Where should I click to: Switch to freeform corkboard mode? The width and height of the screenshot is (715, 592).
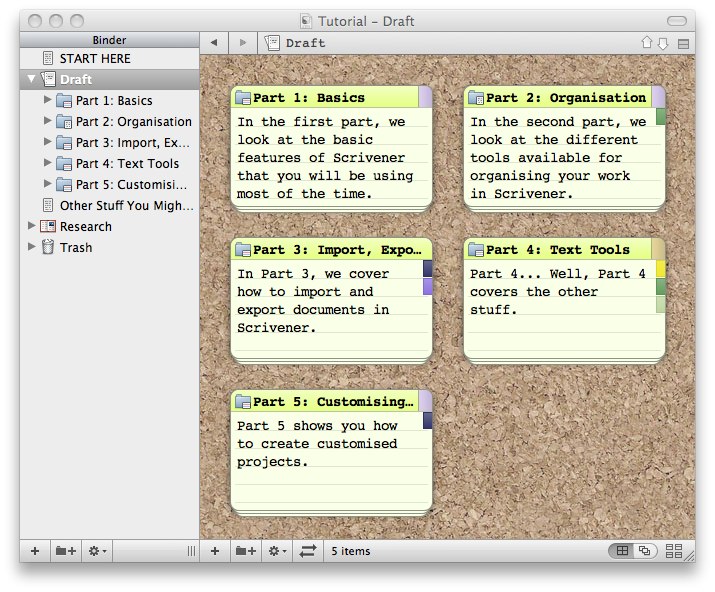(x=645, y=550)
